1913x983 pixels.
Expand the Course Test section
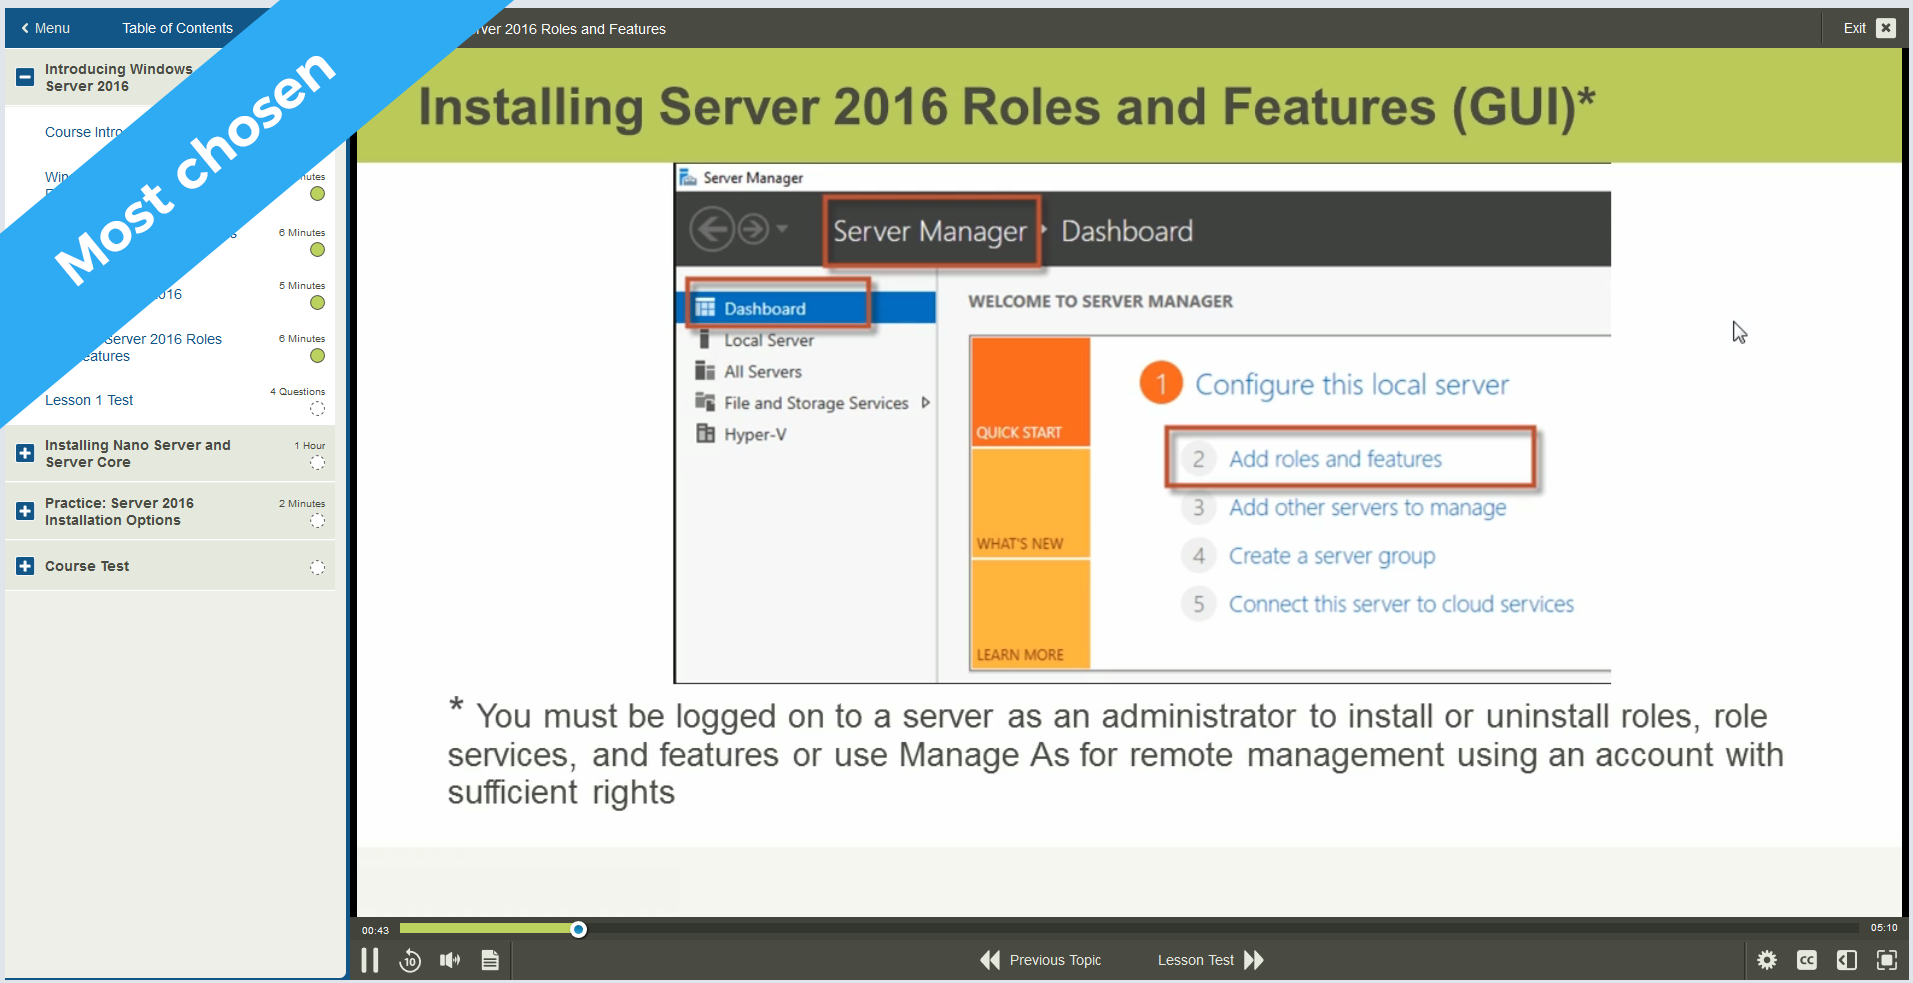pos(25,566)
